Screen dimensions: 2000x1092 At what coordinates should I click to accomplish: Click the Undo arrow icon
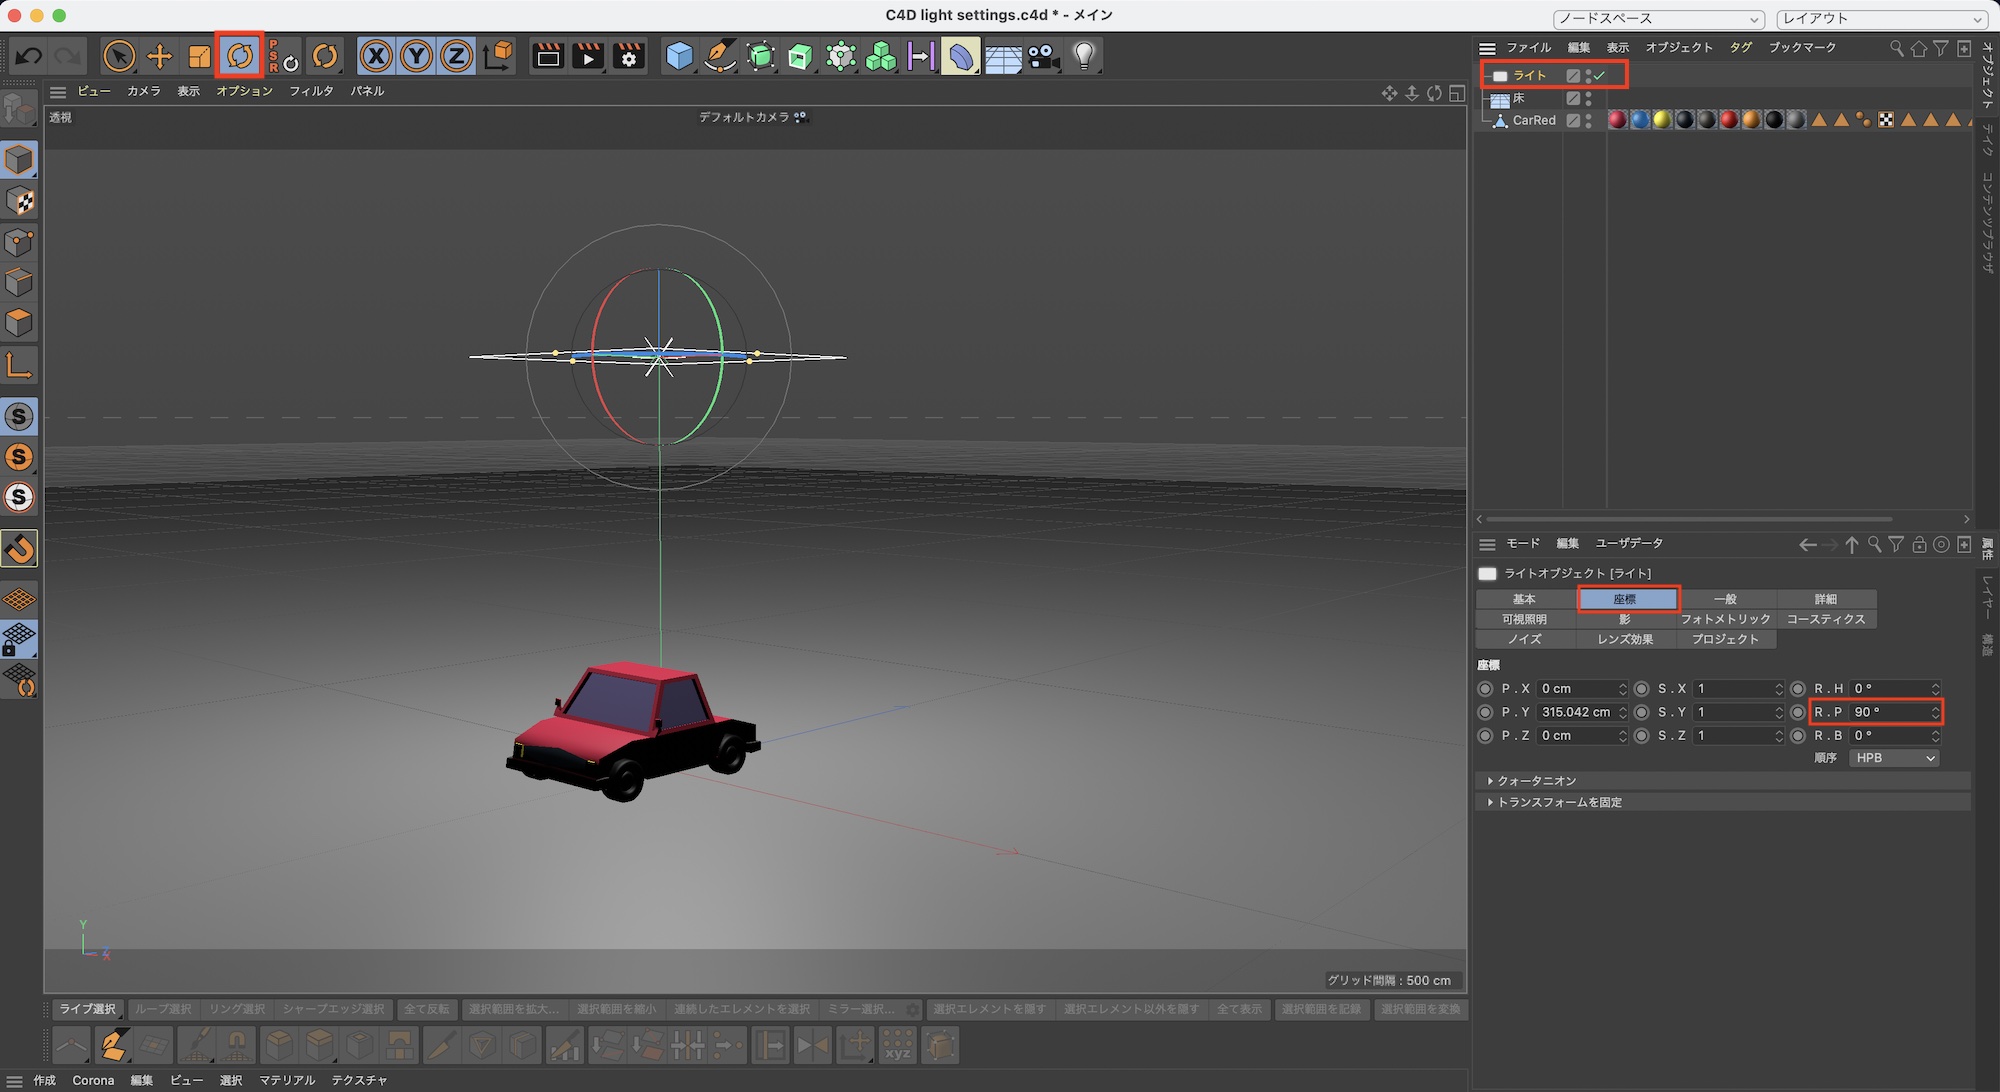point(28,56)
